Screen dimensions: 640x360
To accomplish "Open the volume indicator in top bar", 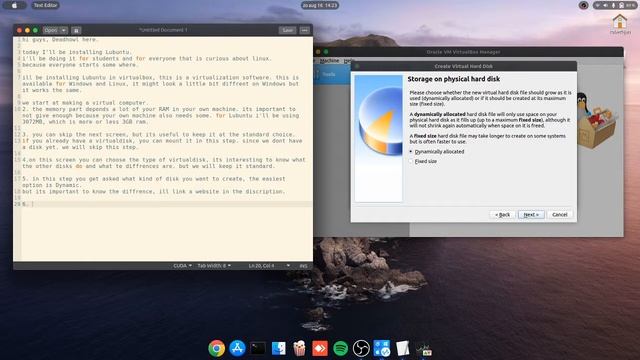I will [x=605, y=5].
